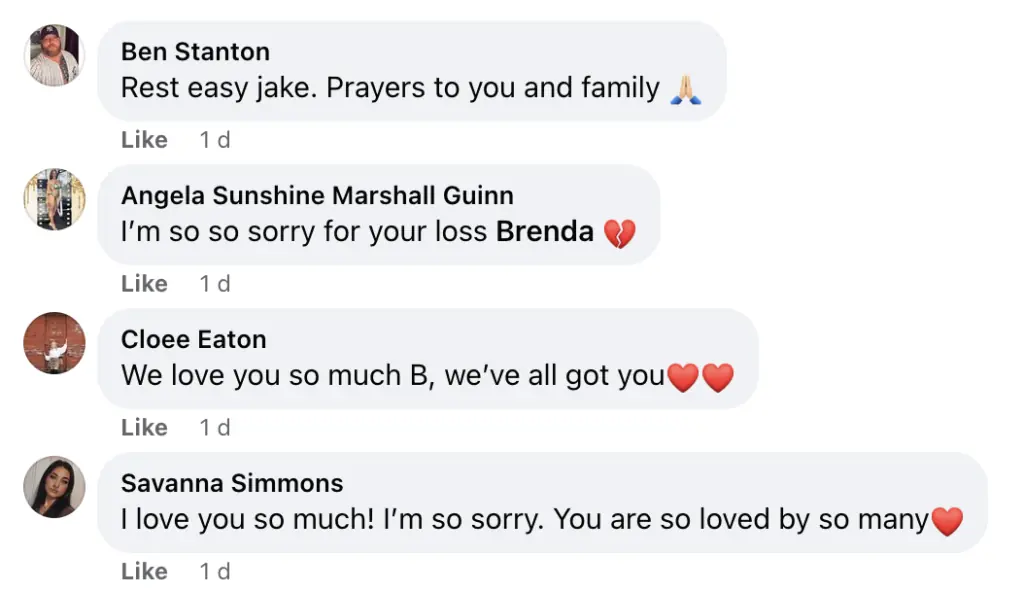Click Ben Stanton's profile picture

pos(53,54)
